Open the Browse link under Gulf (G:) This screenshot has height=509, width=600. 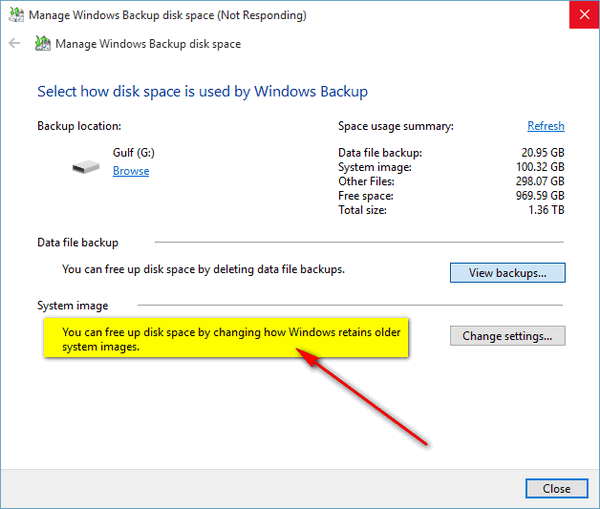pos(131,171)
